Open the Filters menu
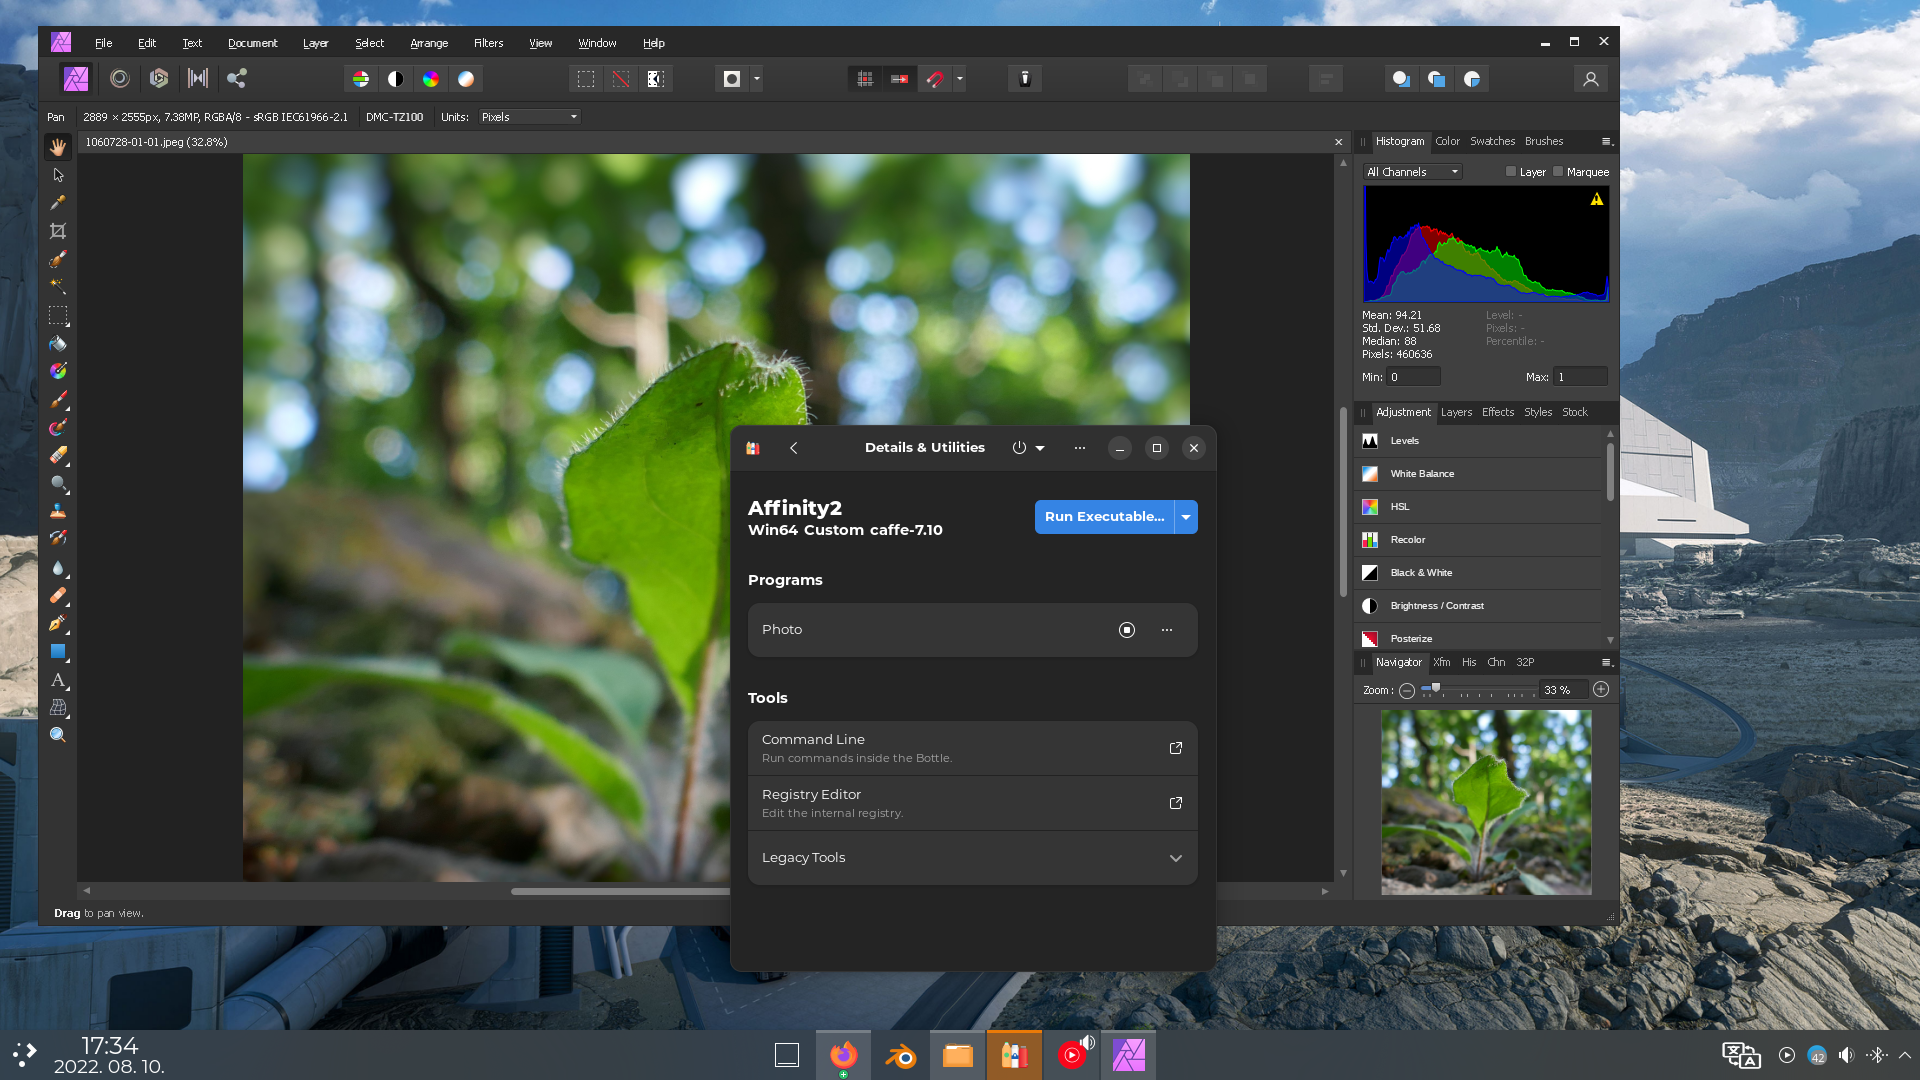This screenshot has height=1080, width=1920. pos(489,43)
